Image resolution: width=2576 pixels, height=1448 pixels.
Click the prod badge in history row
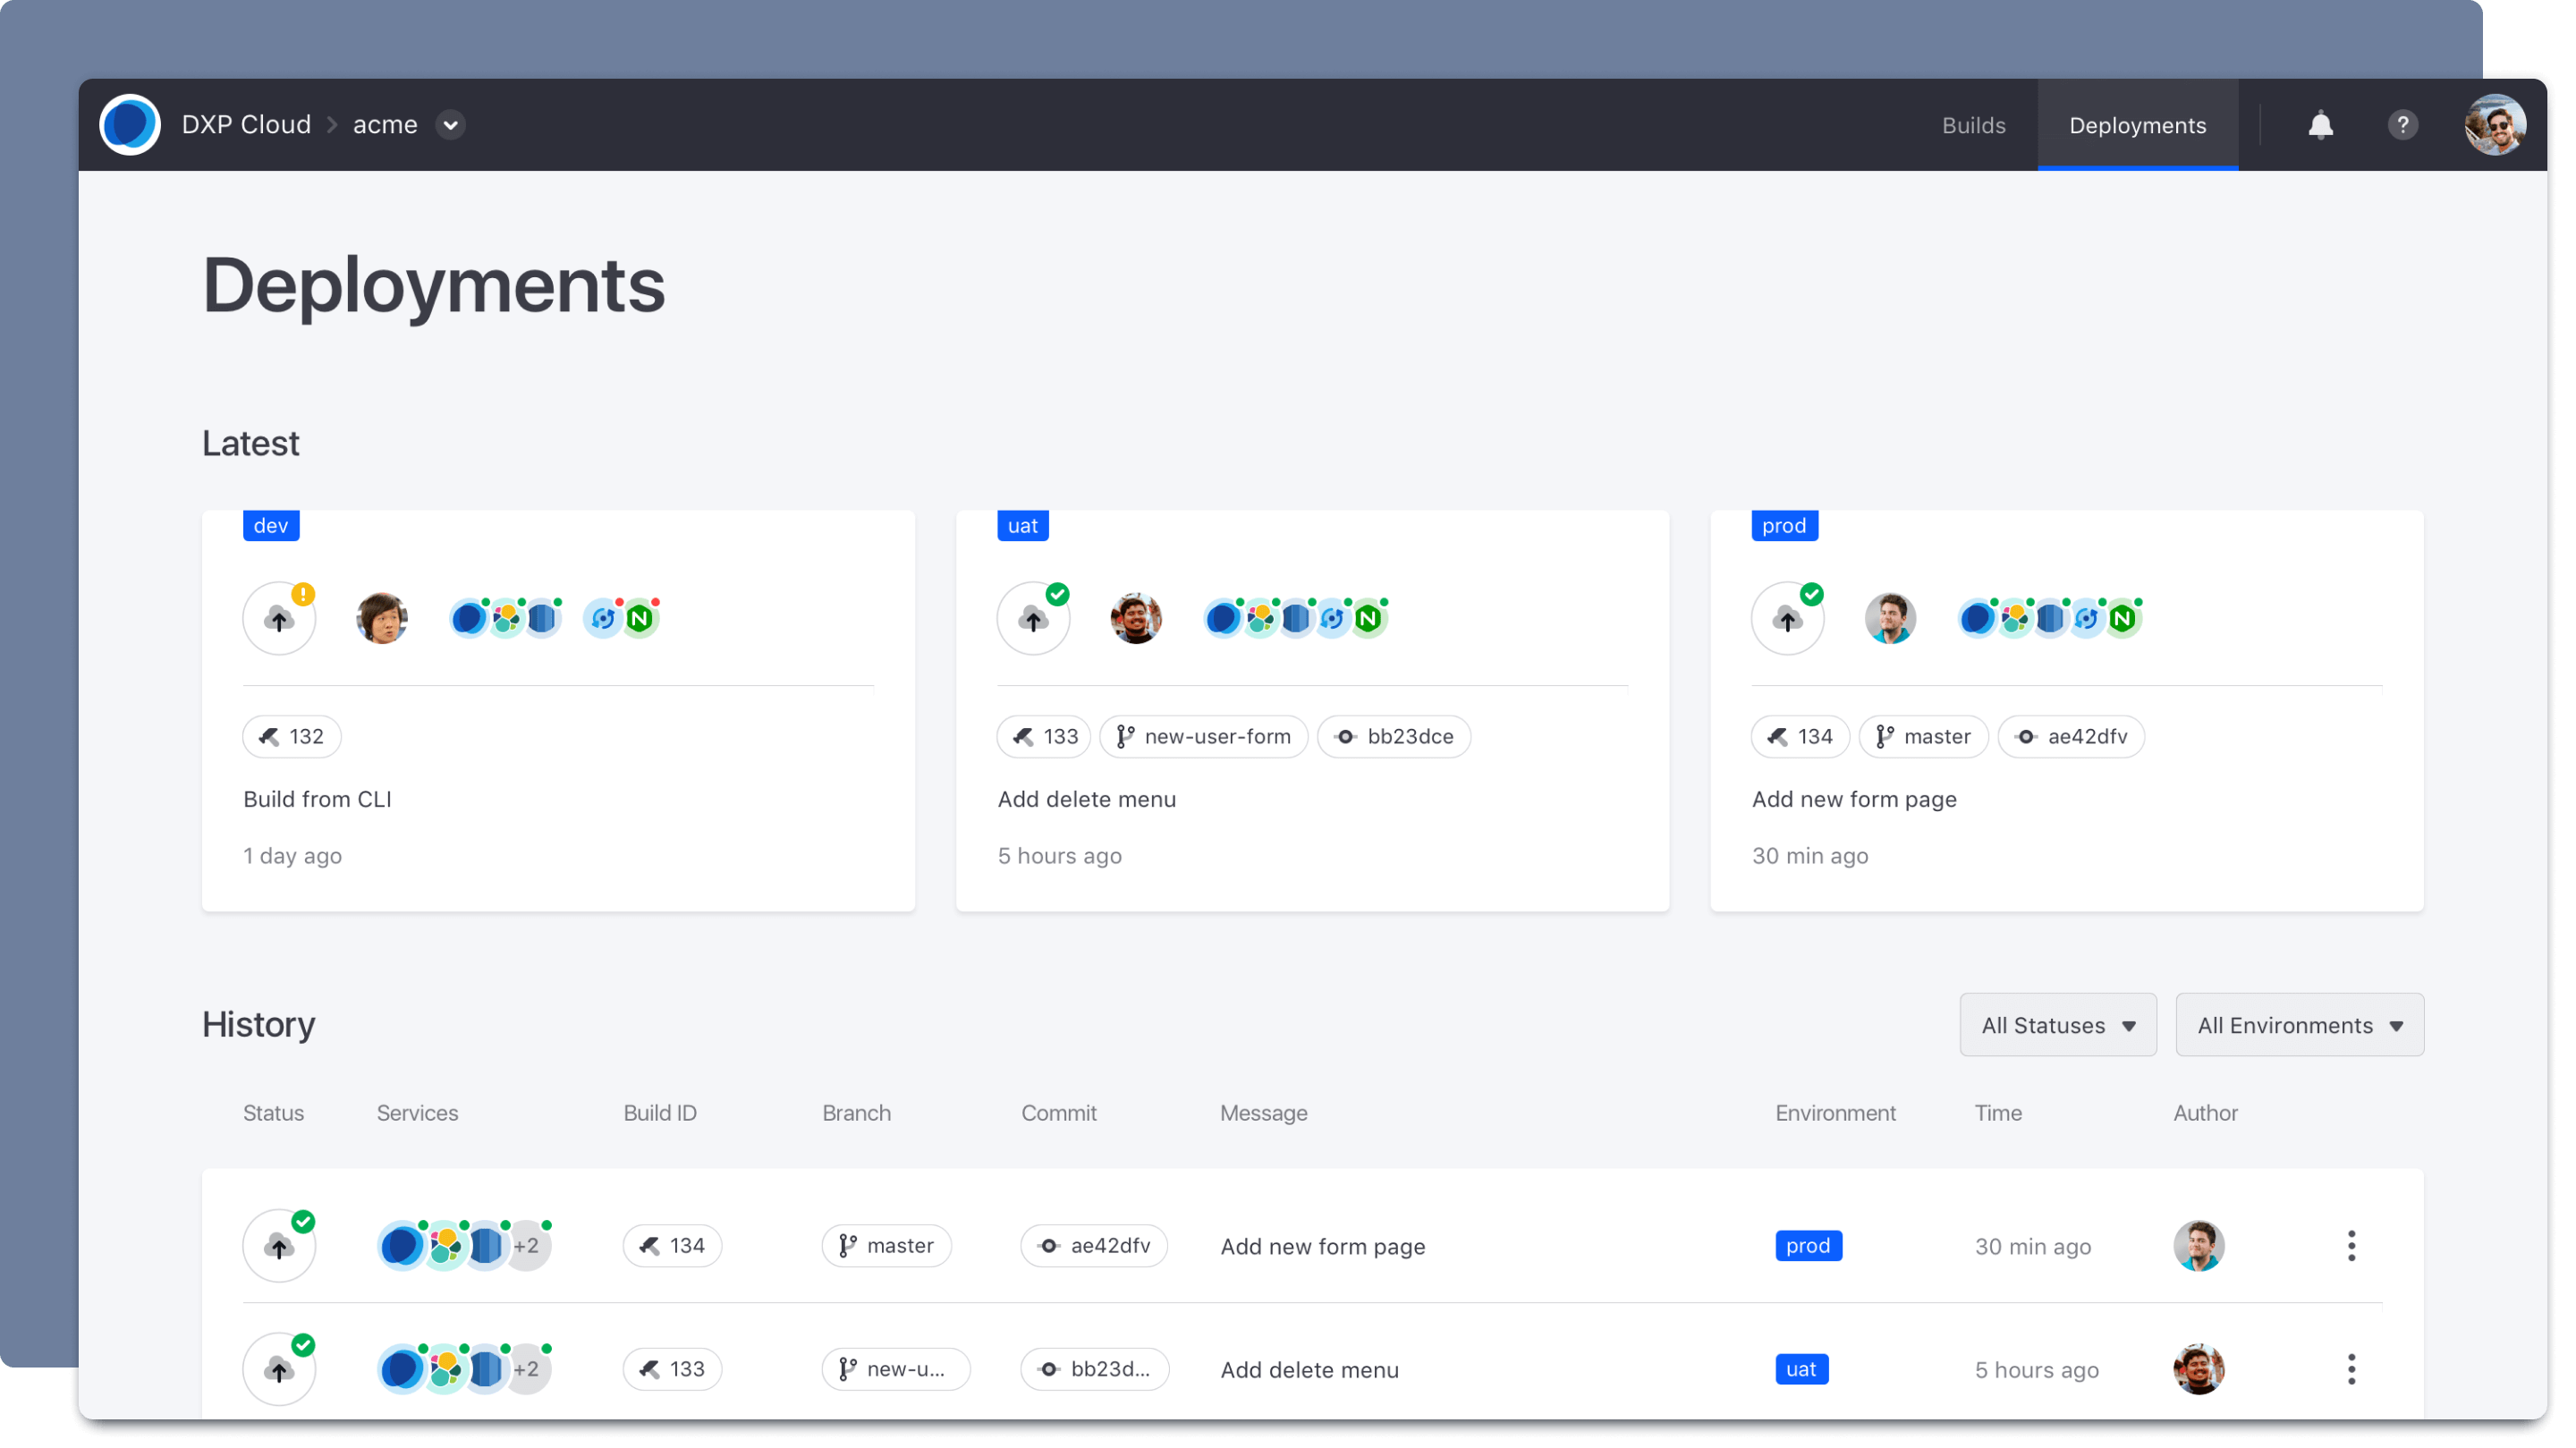click(x=1808, y=1246)
